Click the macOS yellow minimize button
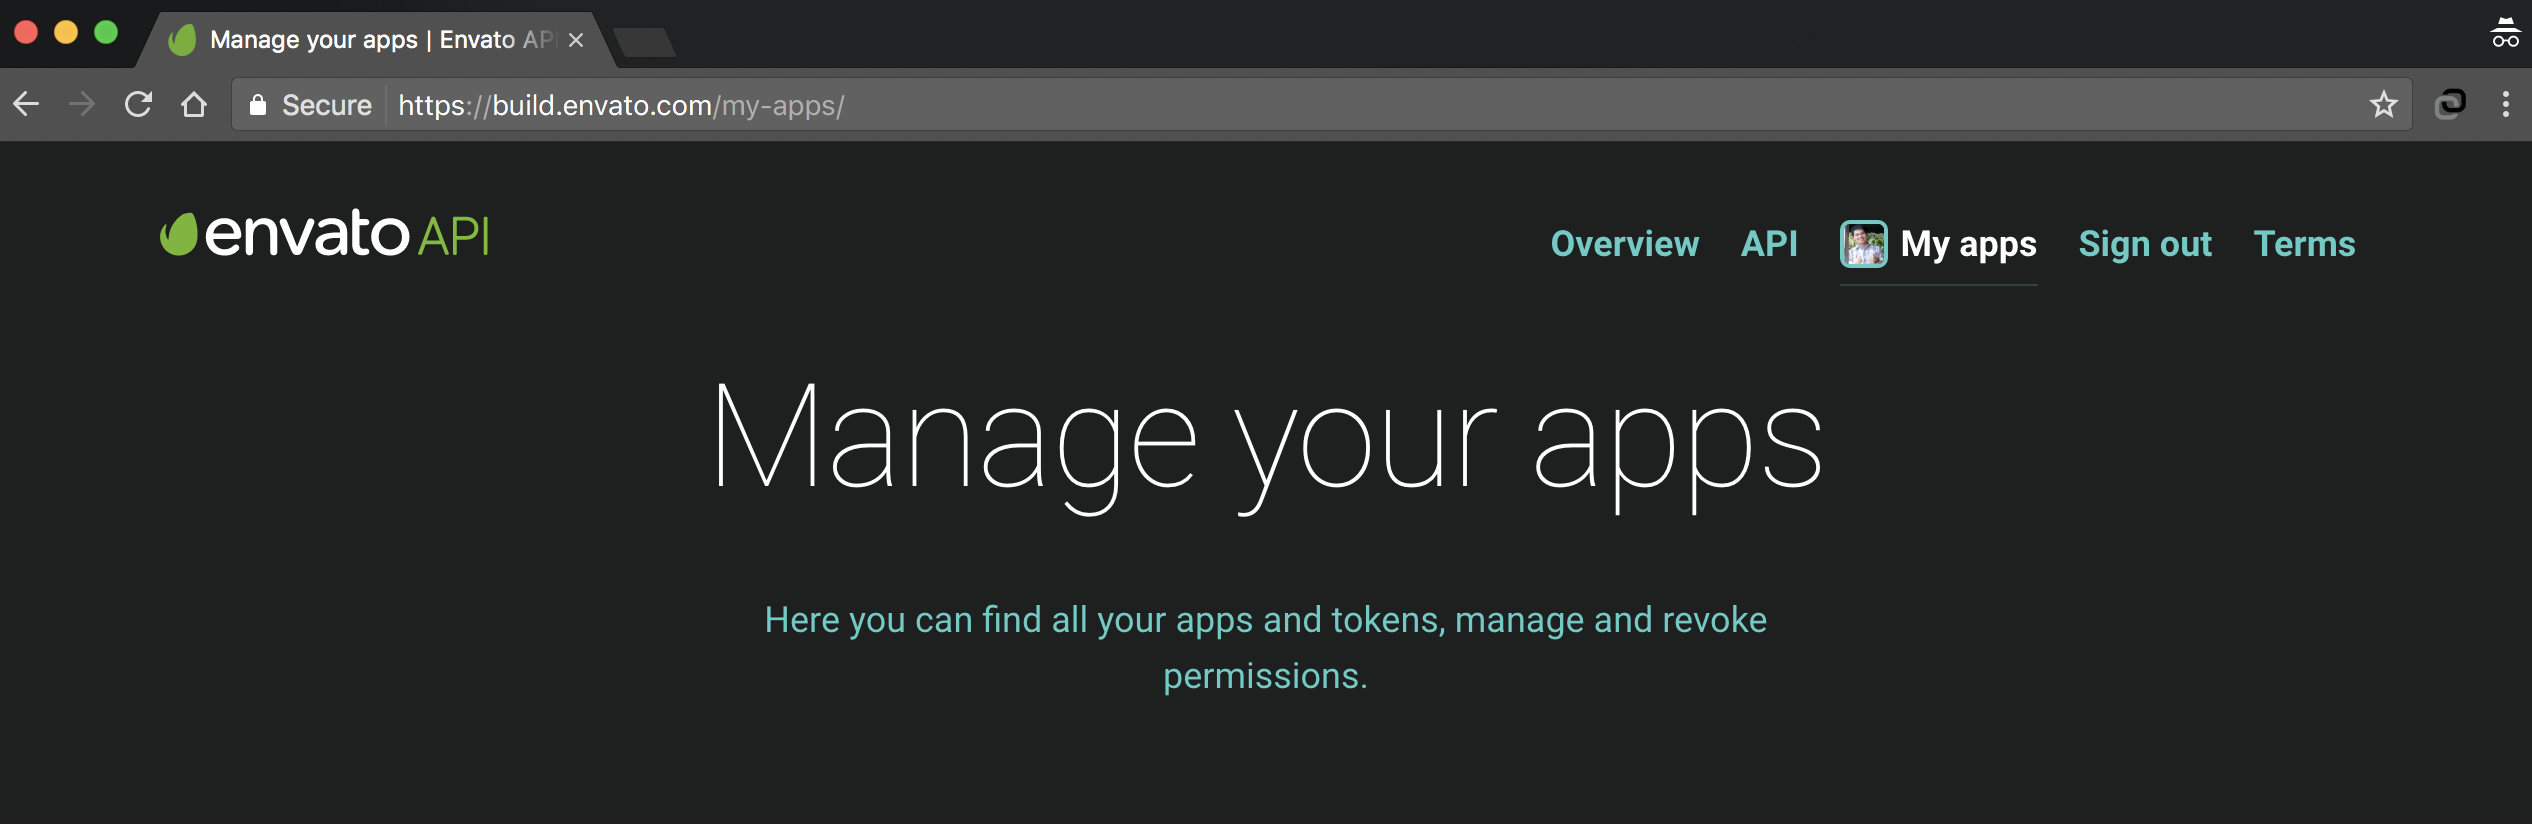The width and height of the screenshot is (2532, 834). click(x=66, y=32)
